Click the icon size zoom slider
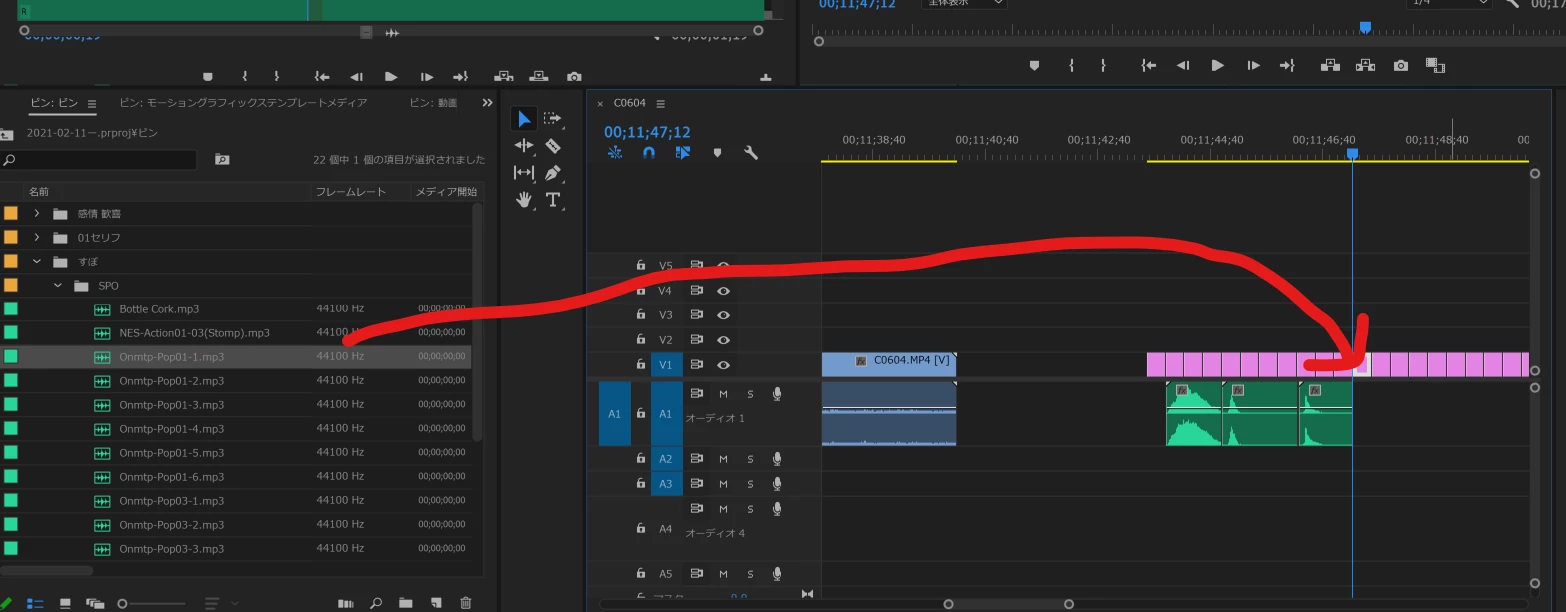This screenshot has height=612, width=1566. click(153, 603)
